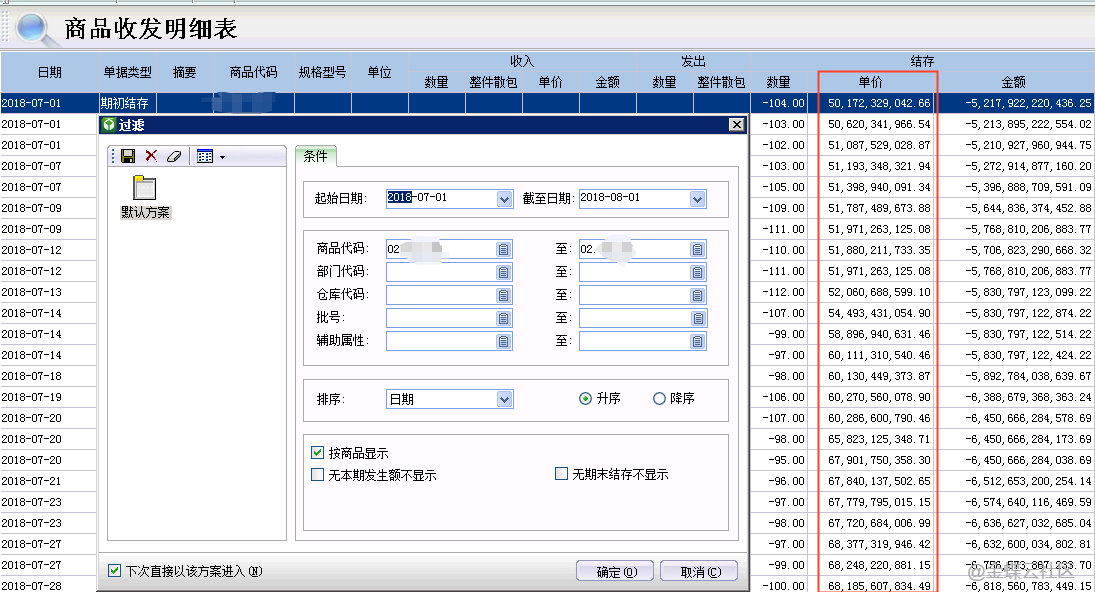
Task: Select unit price cell 50,172,329,042.66
Action: [x=871, y=103]
